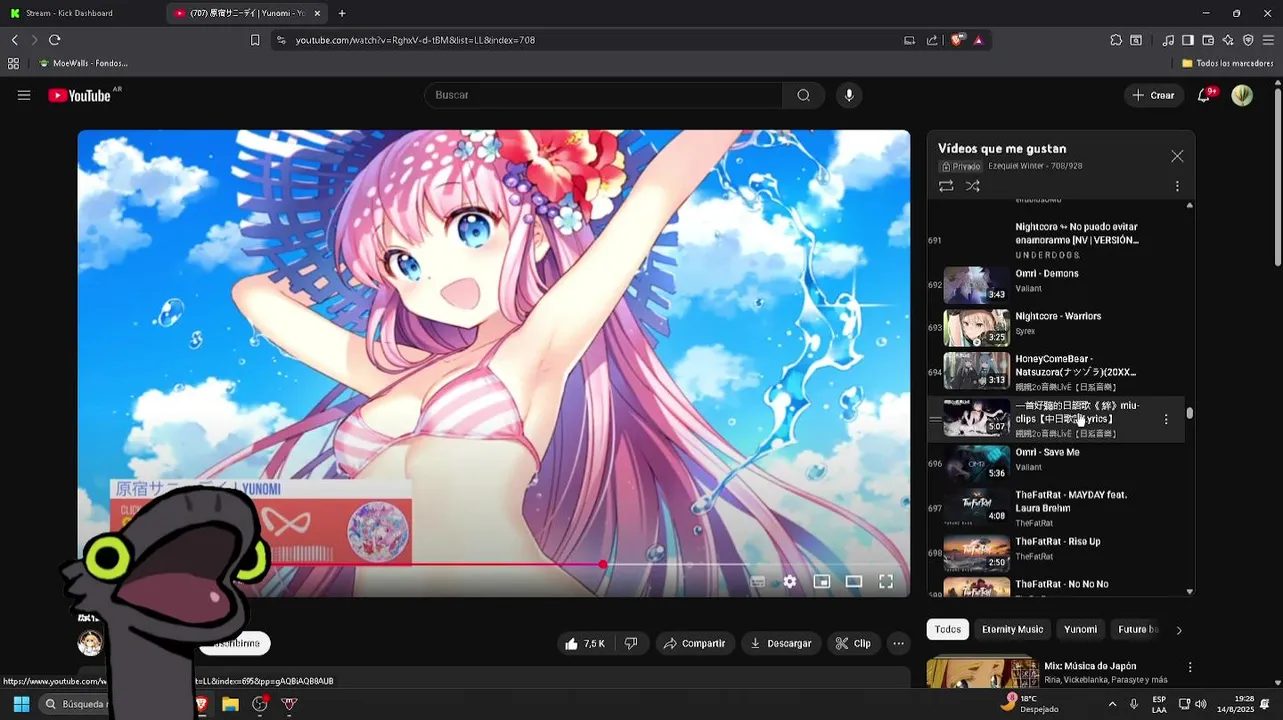
Task: Open video player settings gear
Action: pyautogui.click(x=790, y=581)
